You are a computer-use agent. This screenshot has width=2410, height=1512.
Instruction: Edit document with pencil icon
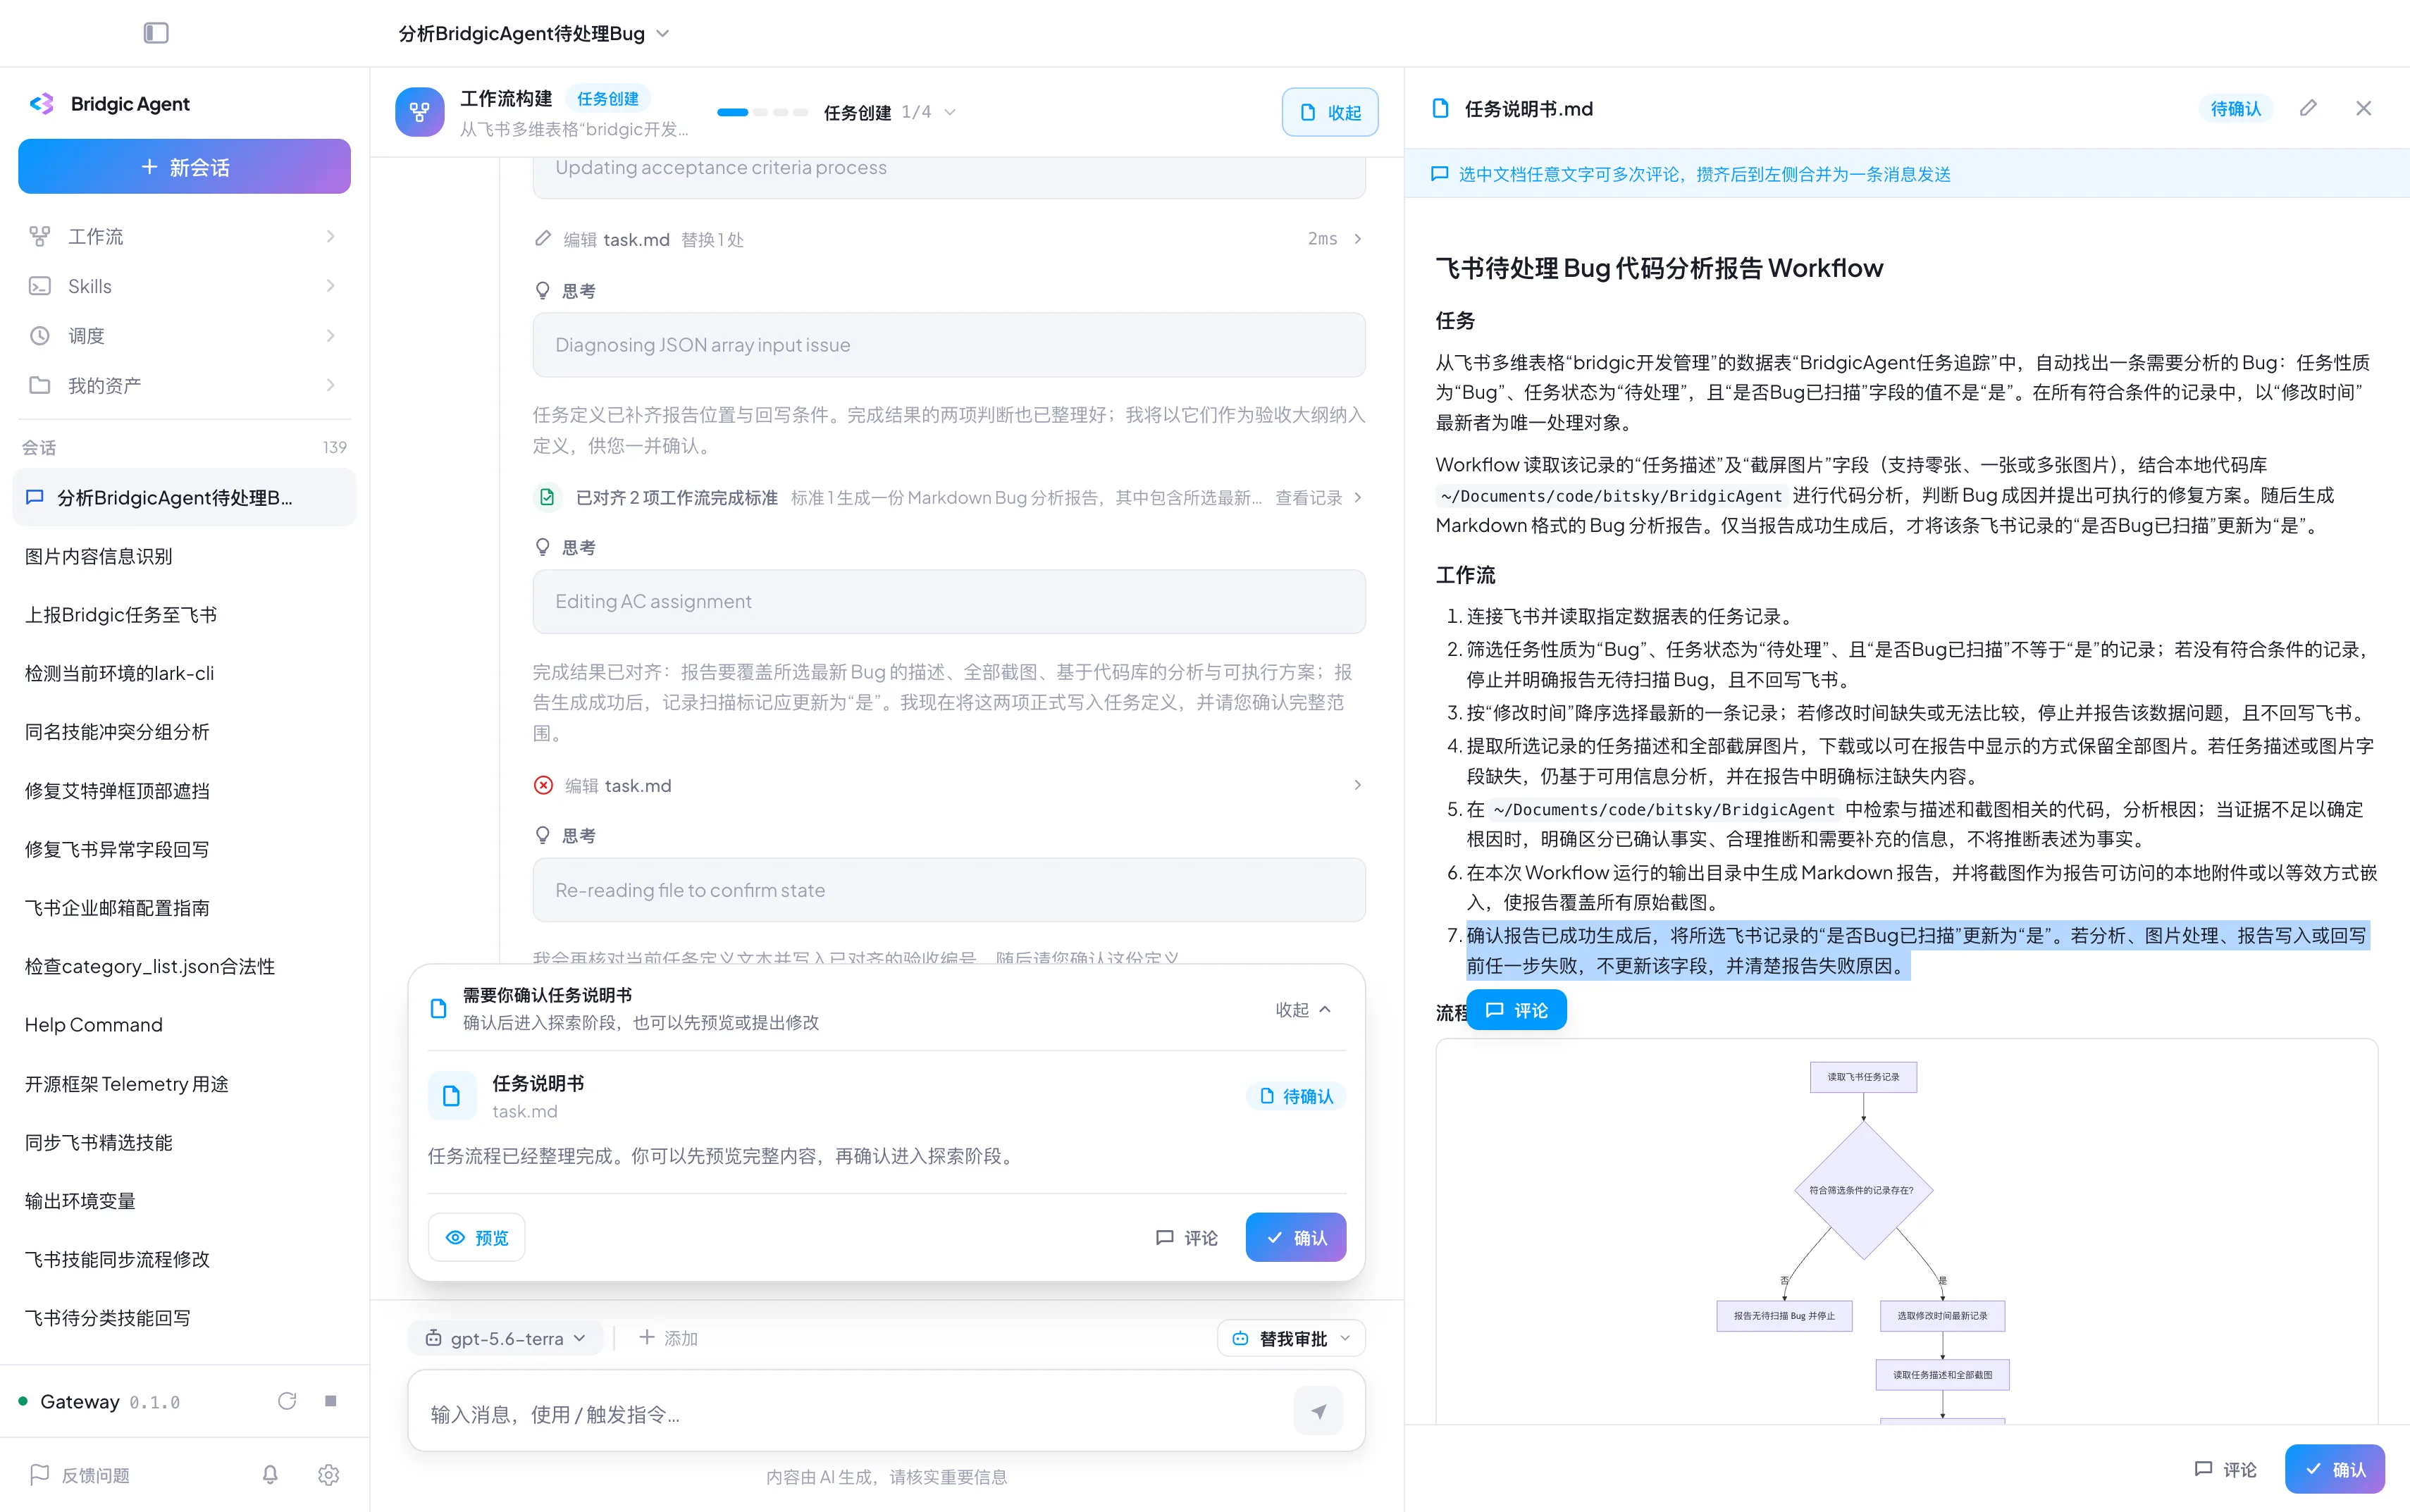pos(2308,108)
